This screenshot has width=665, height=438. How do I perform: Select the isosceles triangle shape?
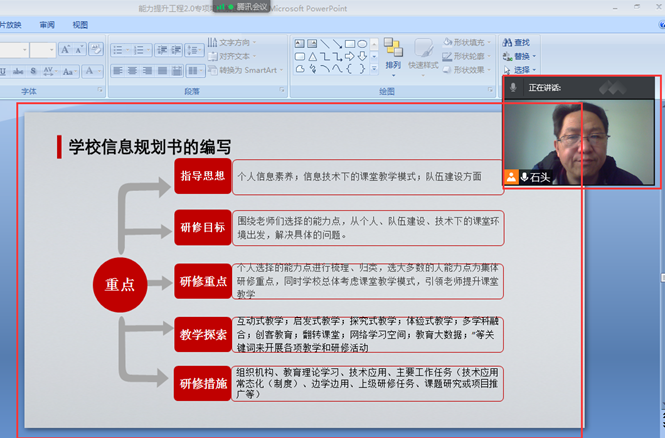(x=312, y=56)
